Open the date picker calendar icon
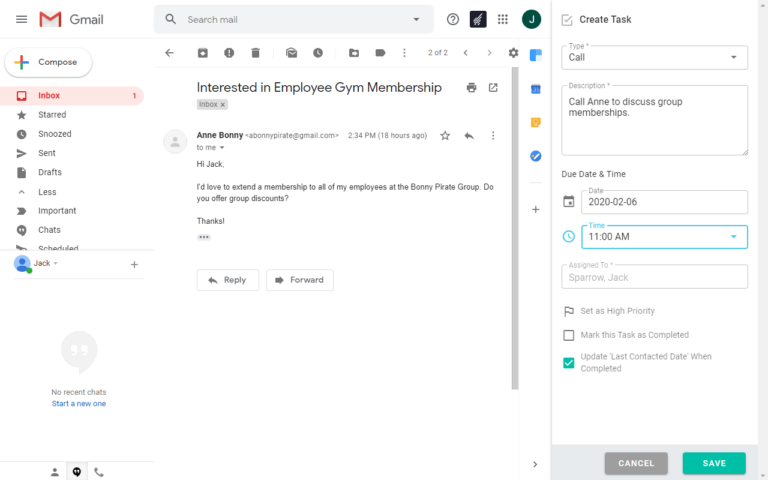768x480 pixels. [x=569, y=201]
